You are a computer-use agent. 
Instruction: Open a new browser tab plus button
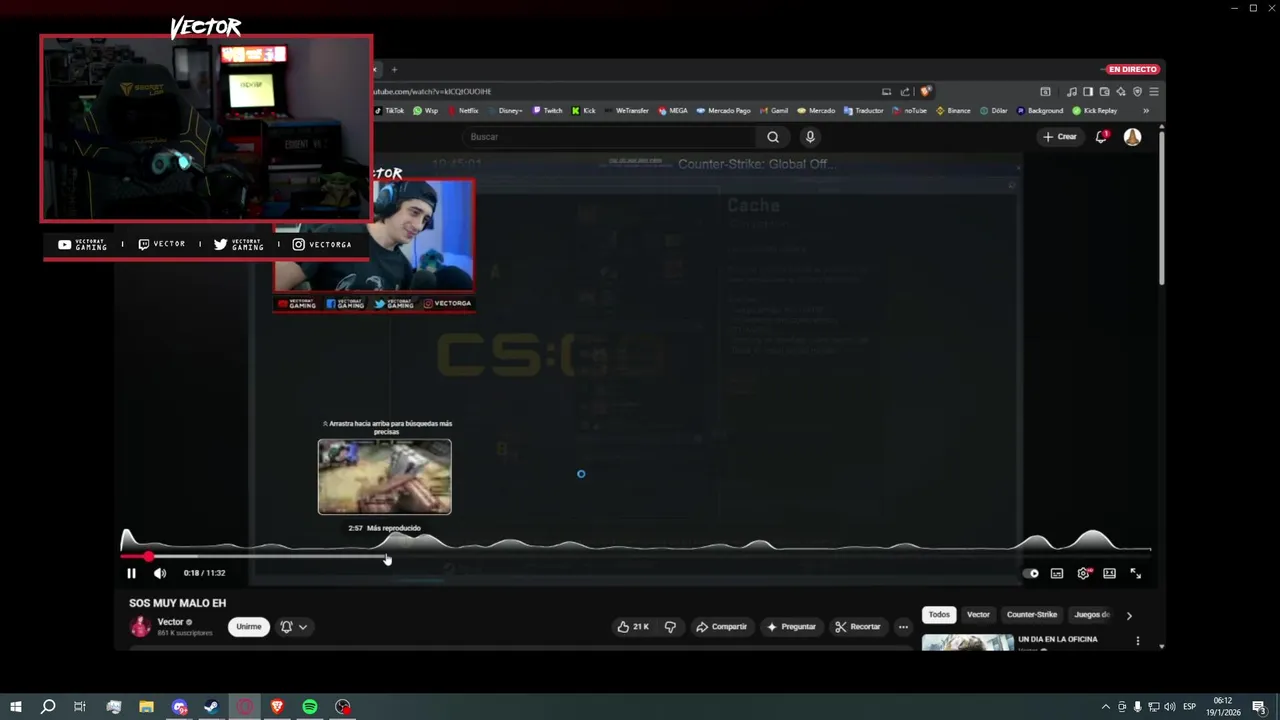(394, 69)
